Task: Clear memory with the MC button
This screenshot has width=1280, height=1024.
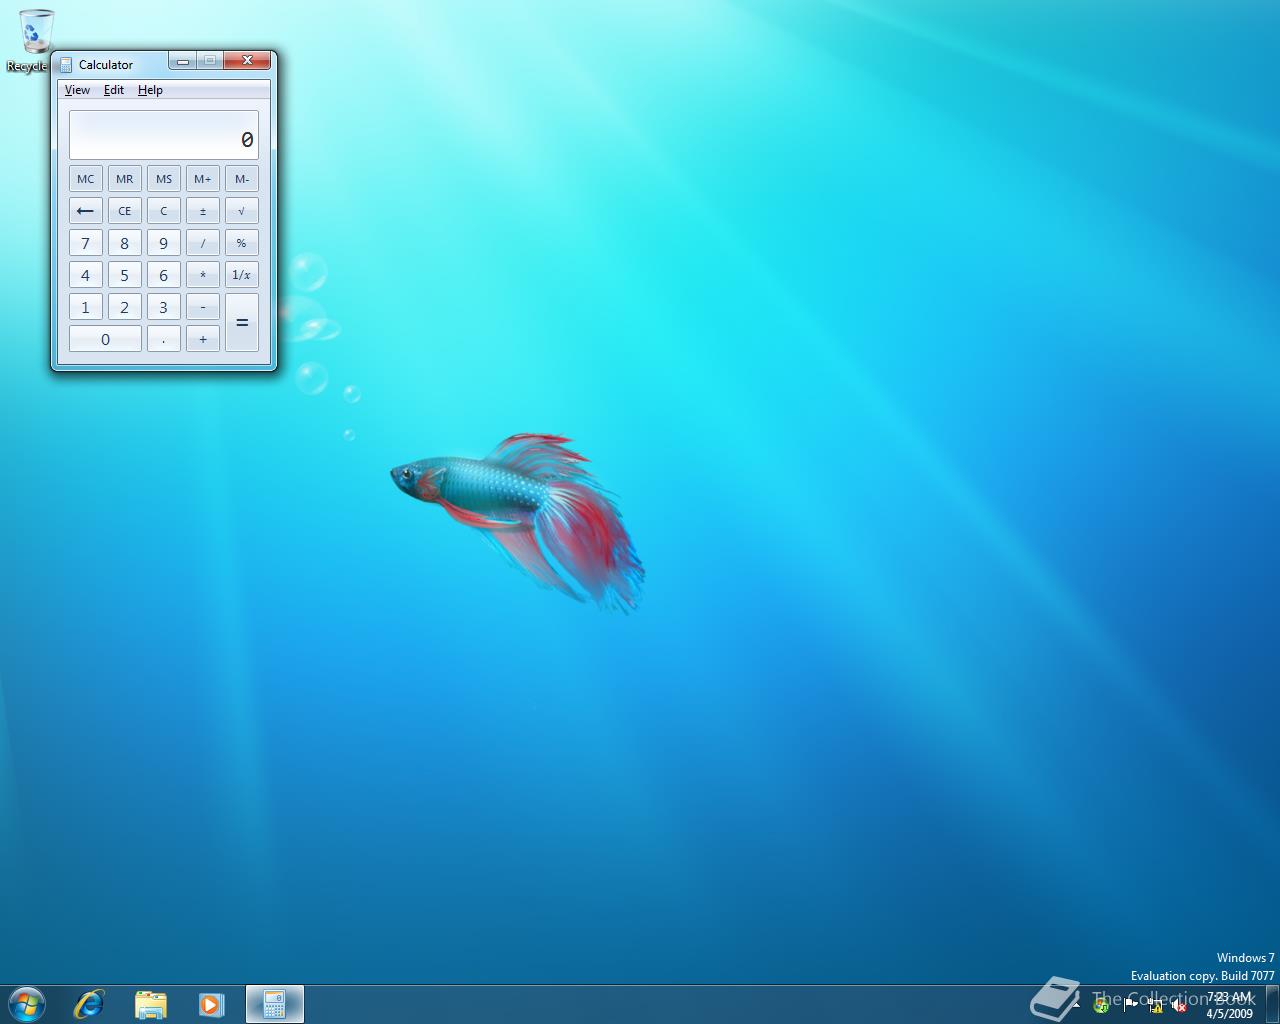Action: click(85, 179)
